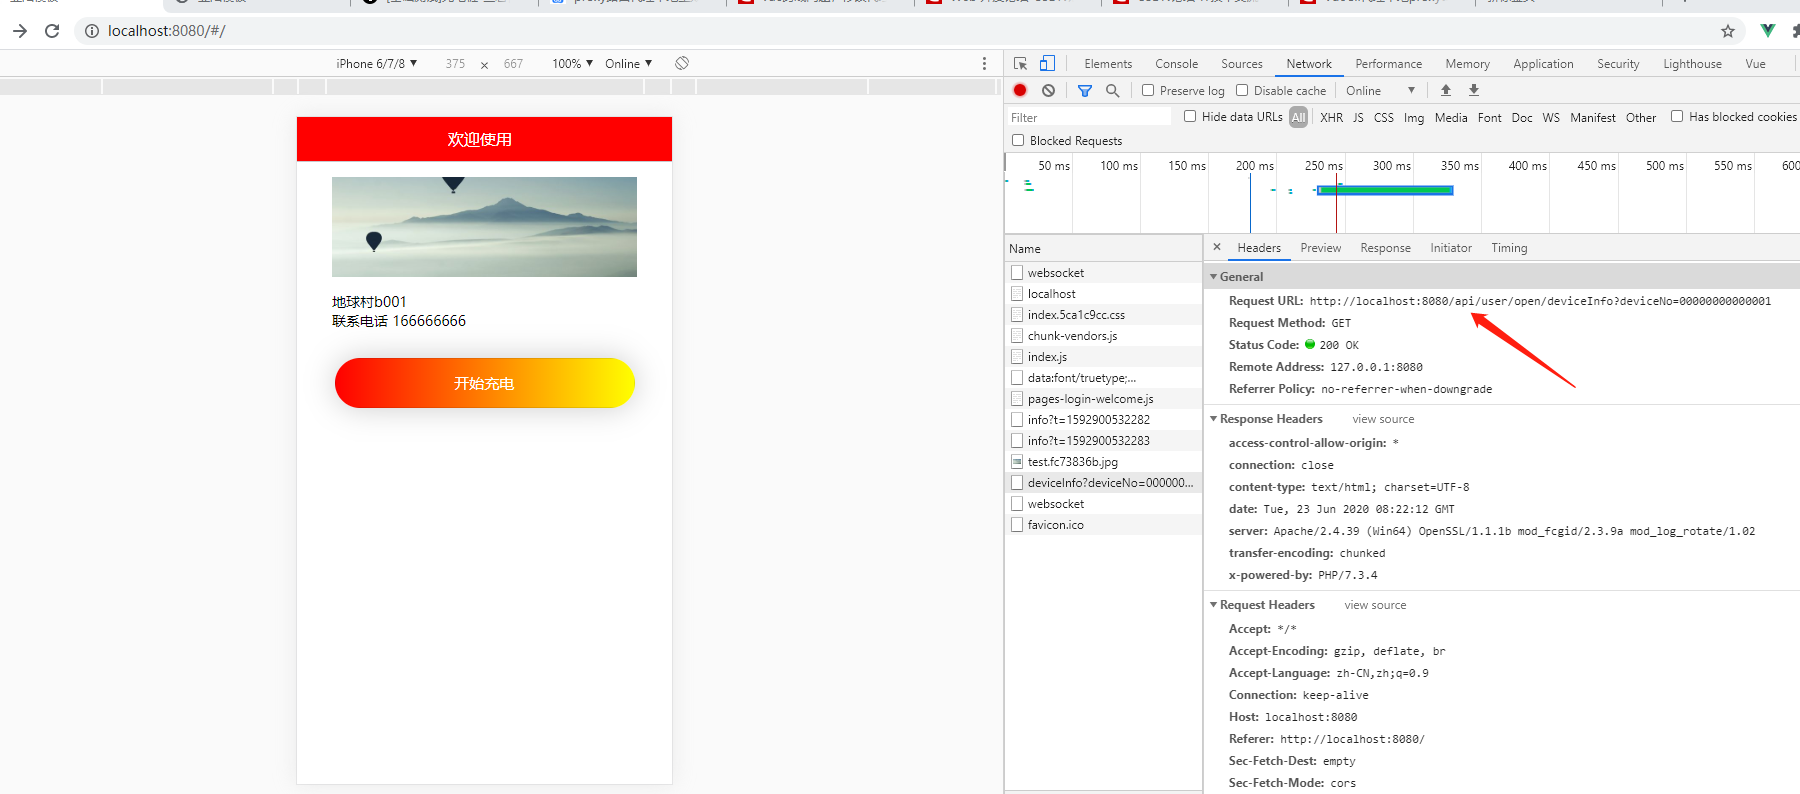Toggle the network filter funnel icon
Image resolution: width=1800 pixels, height=794 pixels.
pos(1085,90)
